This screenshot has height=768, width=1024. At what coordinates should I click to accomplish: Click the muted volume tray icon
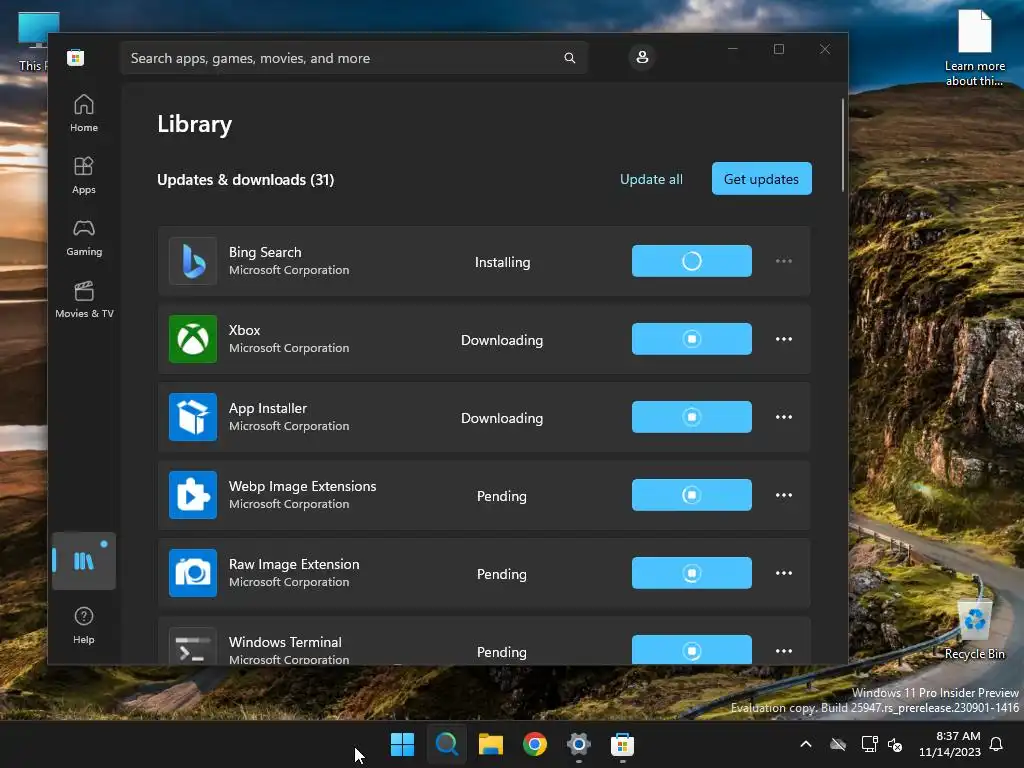895,744
